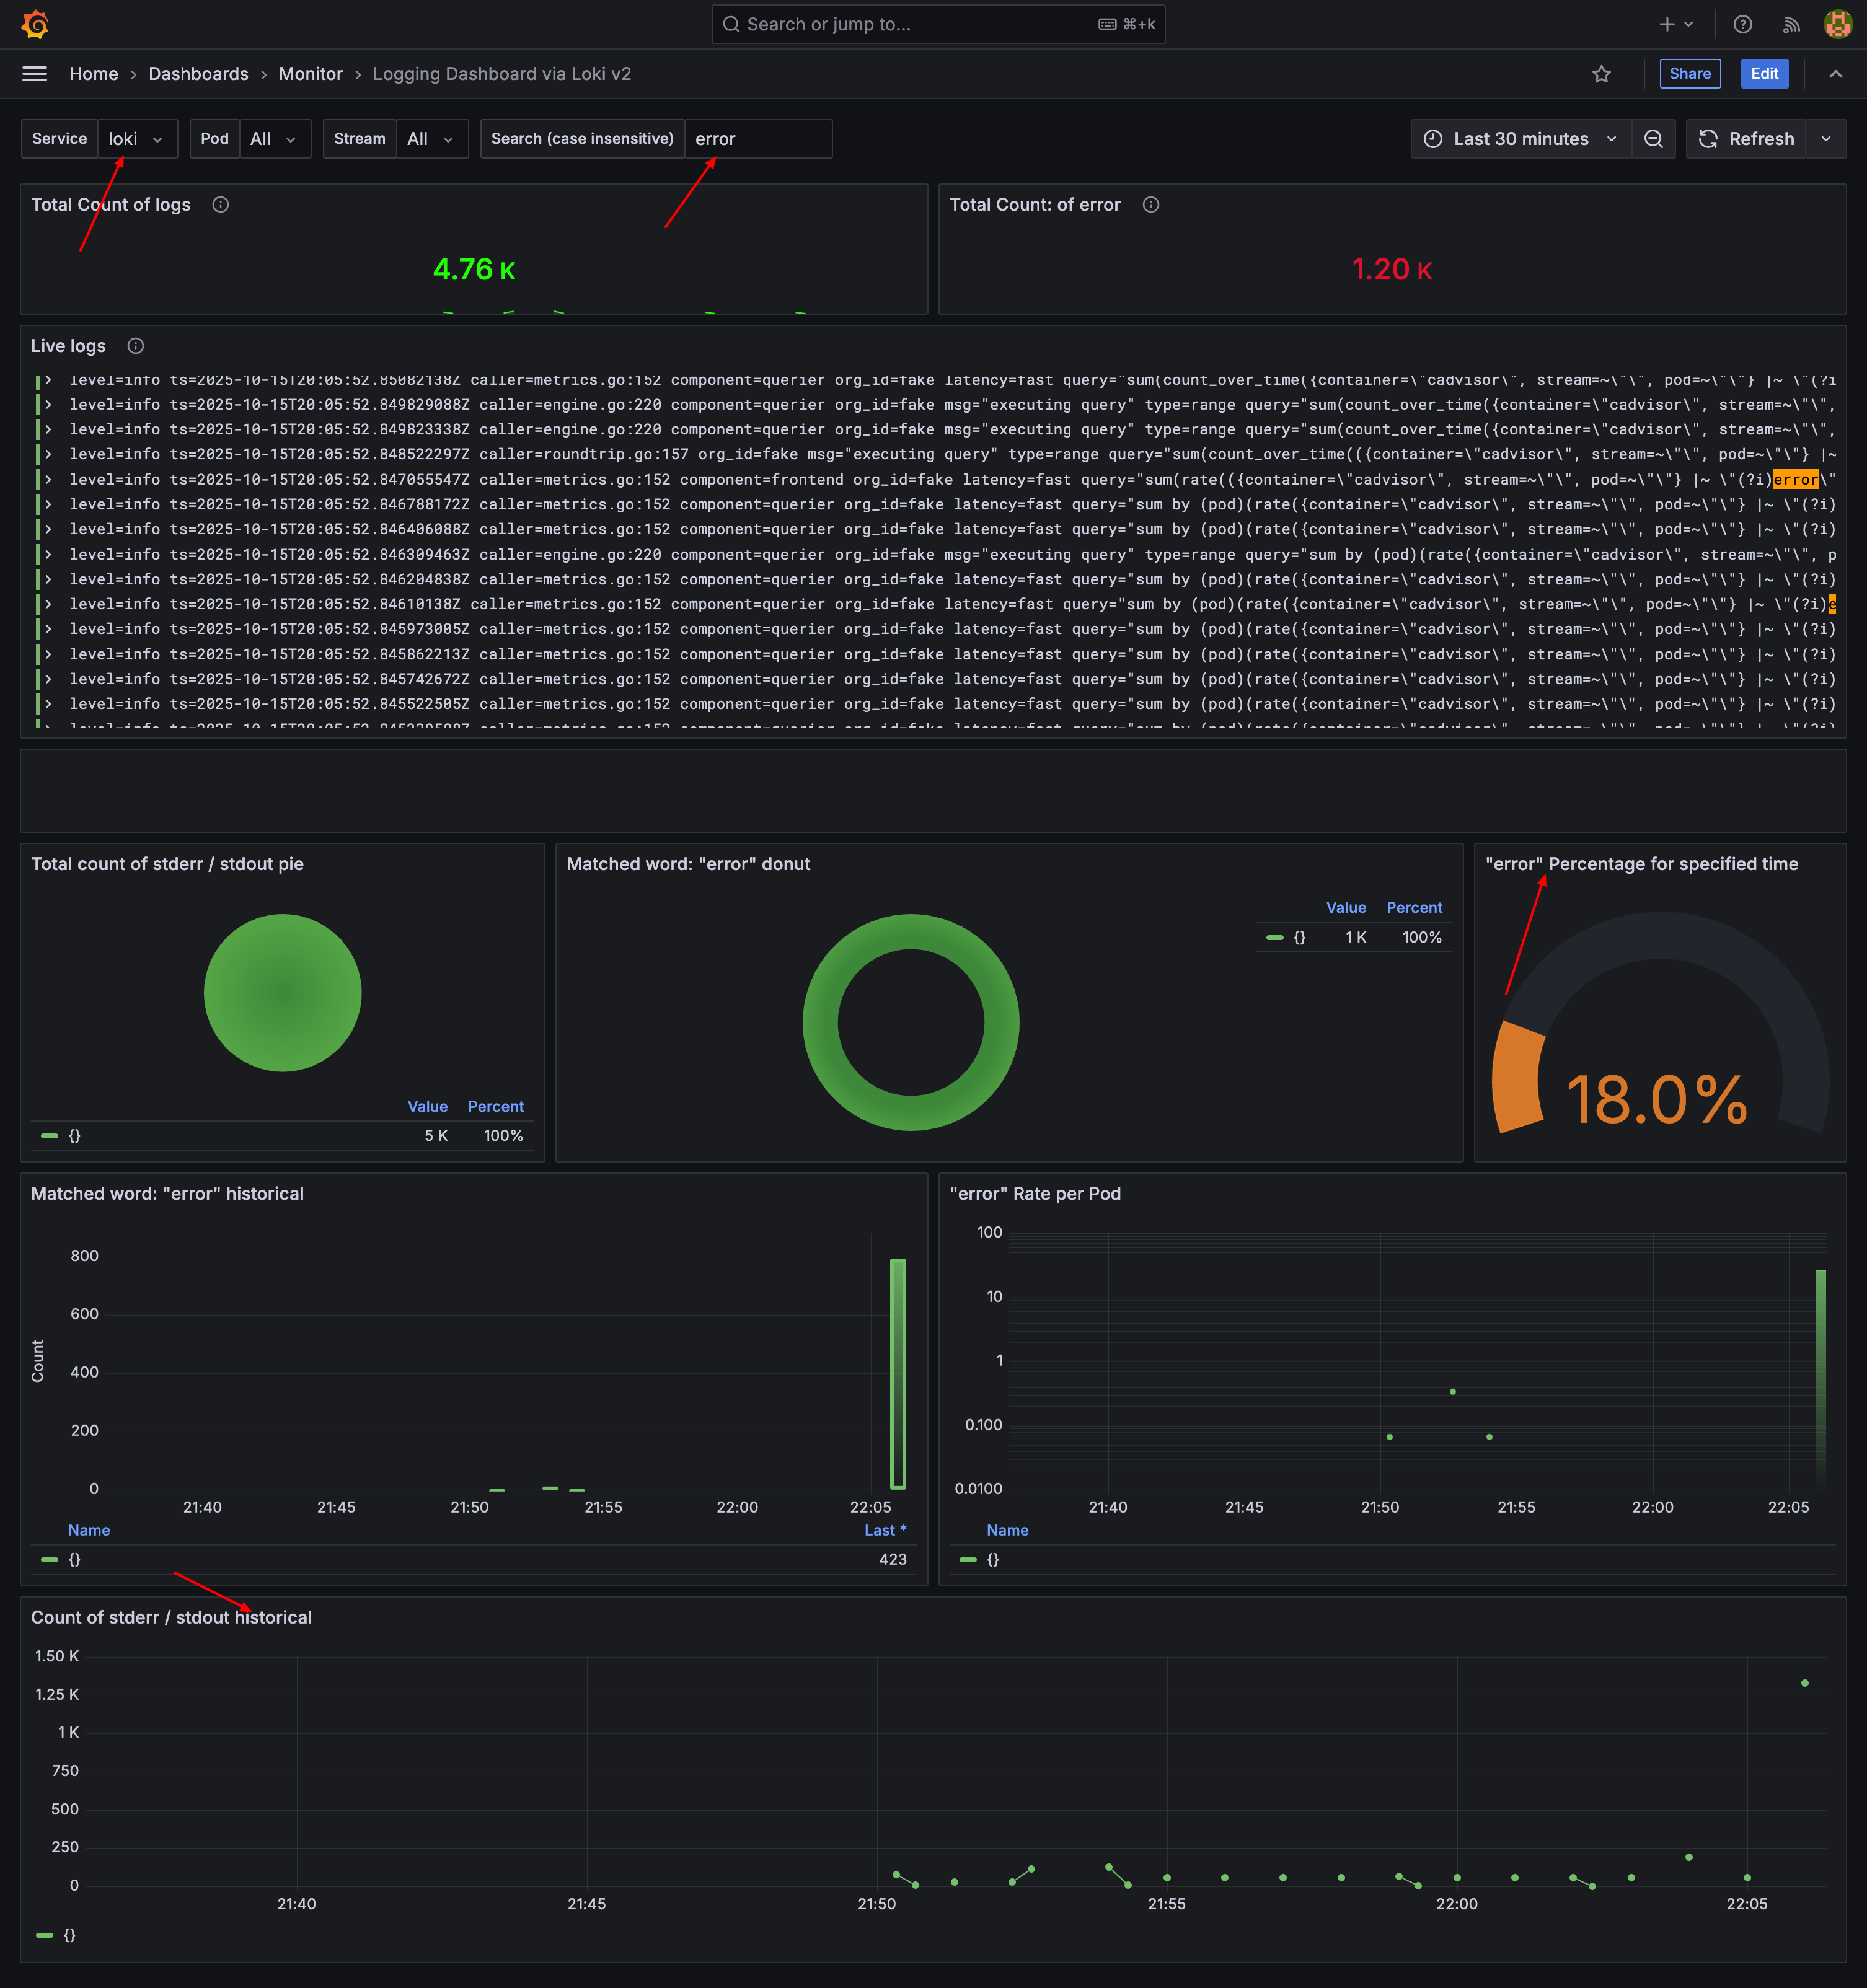Toggle {} series in stderr/stdout pie legend
This screenshot has height=1988, width=1867.
click(x=74, y=1136)
